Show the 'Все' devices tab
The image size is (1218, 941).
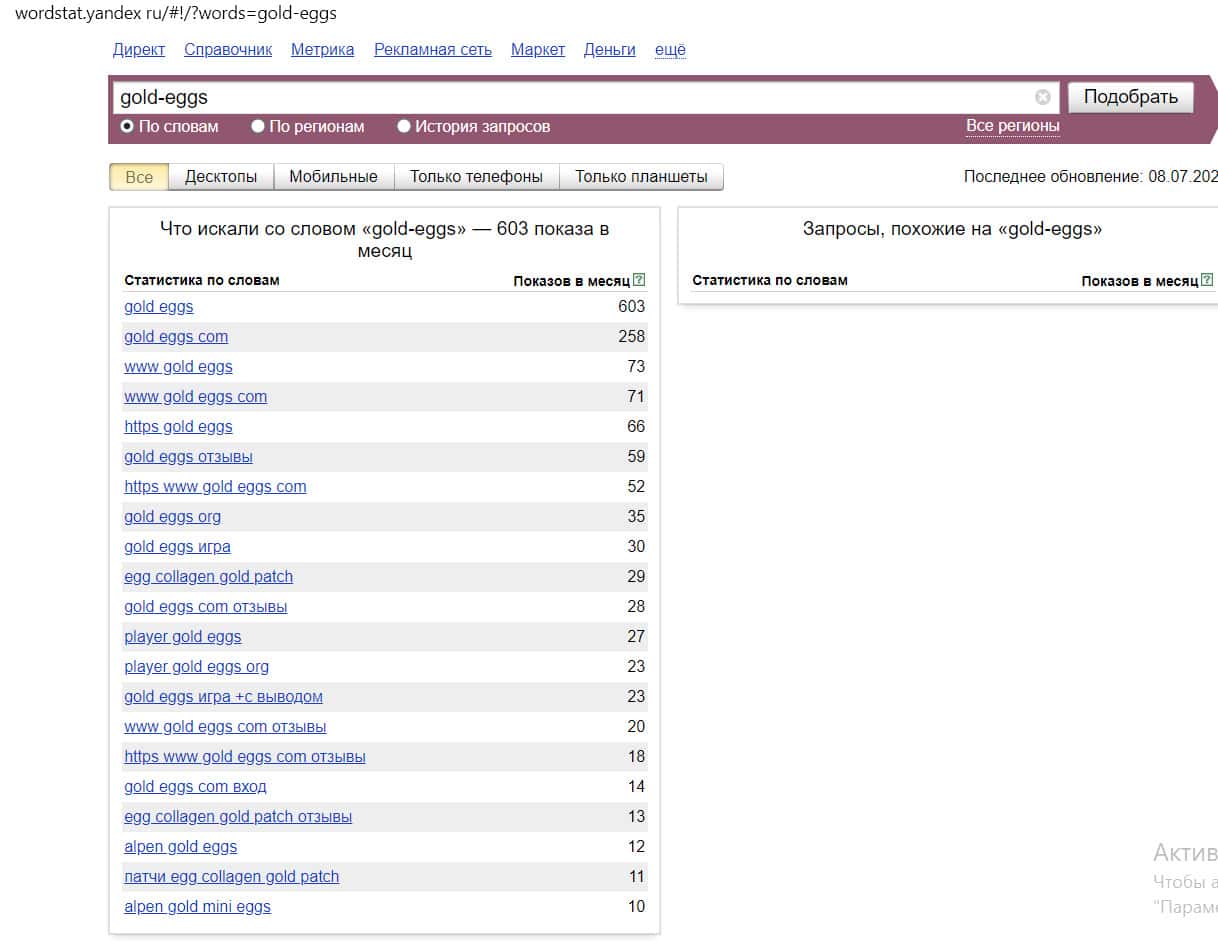coord(139,177)
